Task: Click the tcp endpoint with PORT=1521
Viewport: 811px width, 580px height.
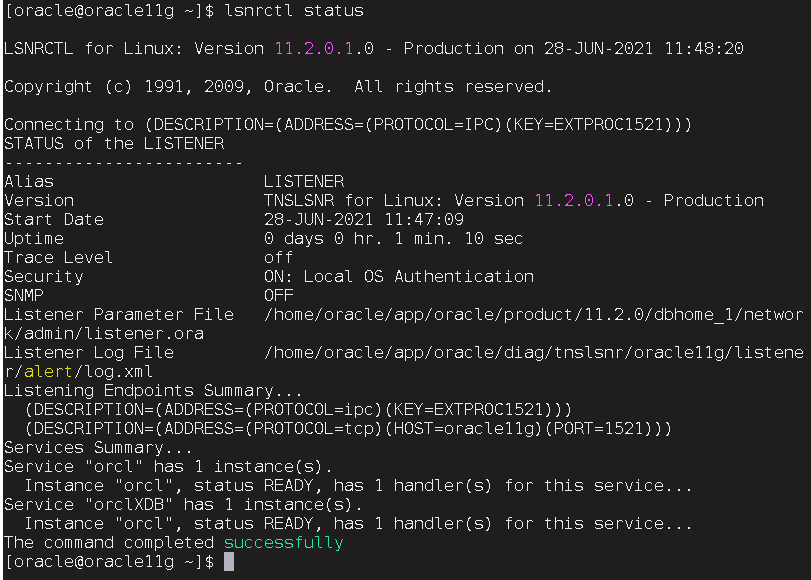Action: 348,428
